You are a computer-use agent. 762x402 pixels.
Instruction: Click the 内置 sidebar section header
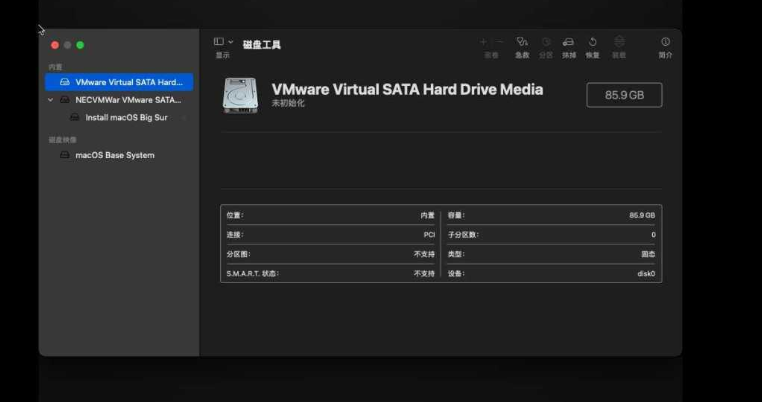pos(55,67)
